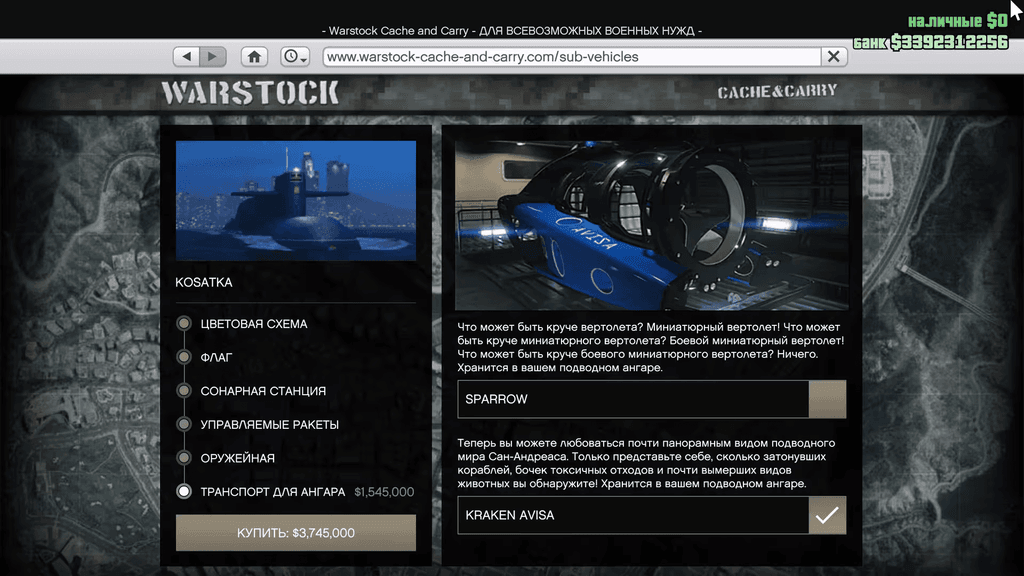The image size is (1024, 576).
Task: Click the Купить: $3,745,000 button
Action: (296, 533)
